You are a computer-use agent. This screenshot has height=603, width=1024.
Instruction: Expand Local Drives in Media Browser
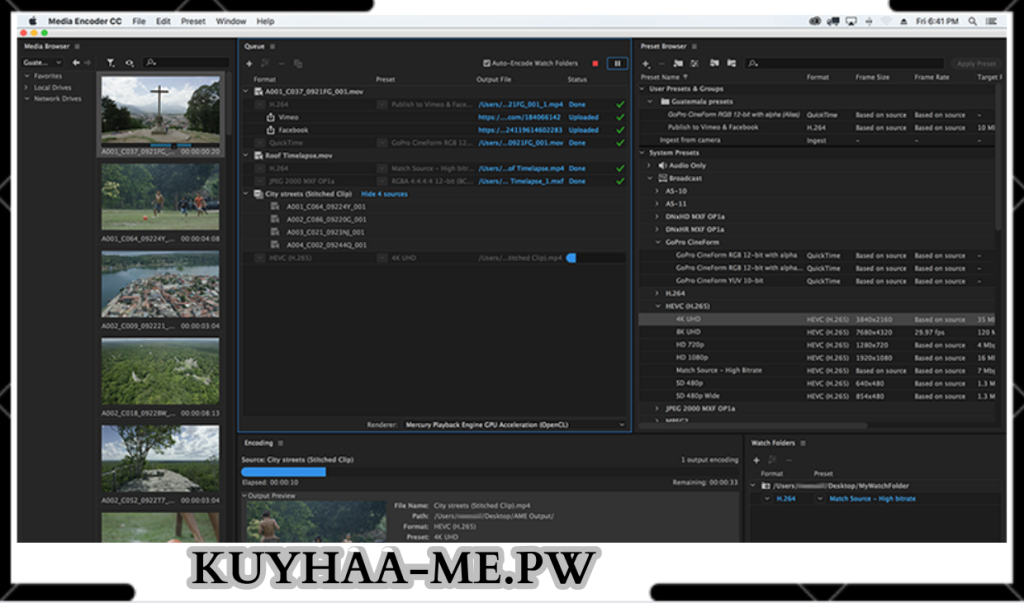27,88
